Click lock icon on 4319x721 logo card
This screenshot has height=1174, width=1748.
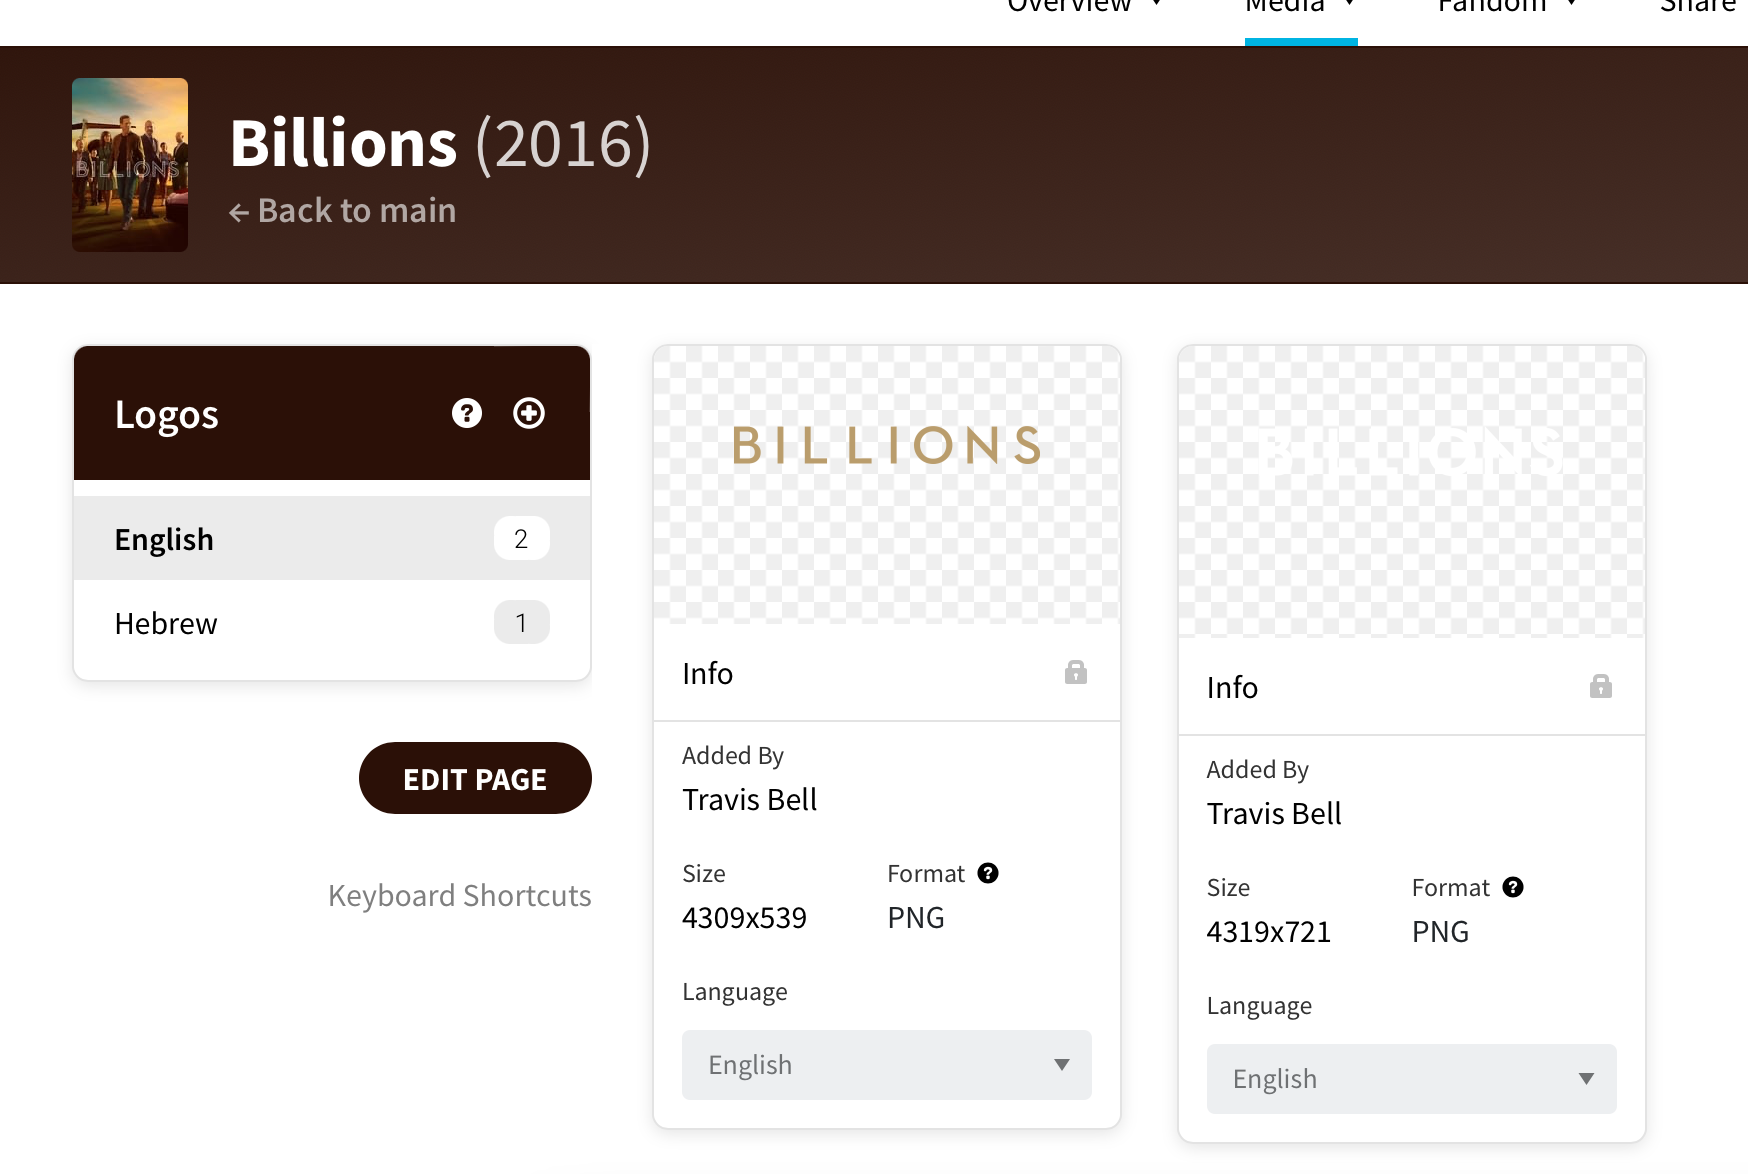tap(1601, 686)
